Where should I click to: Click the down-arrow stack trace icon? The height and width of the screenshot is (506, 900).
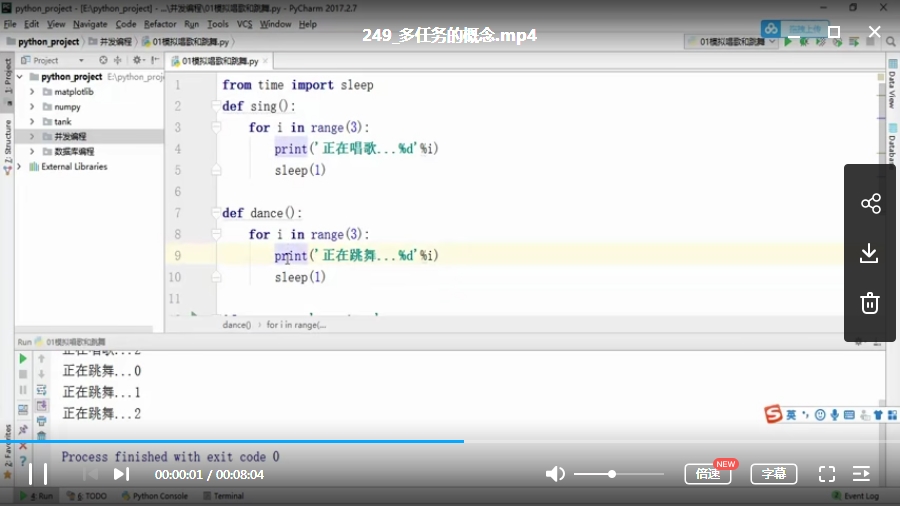point(41,374)
